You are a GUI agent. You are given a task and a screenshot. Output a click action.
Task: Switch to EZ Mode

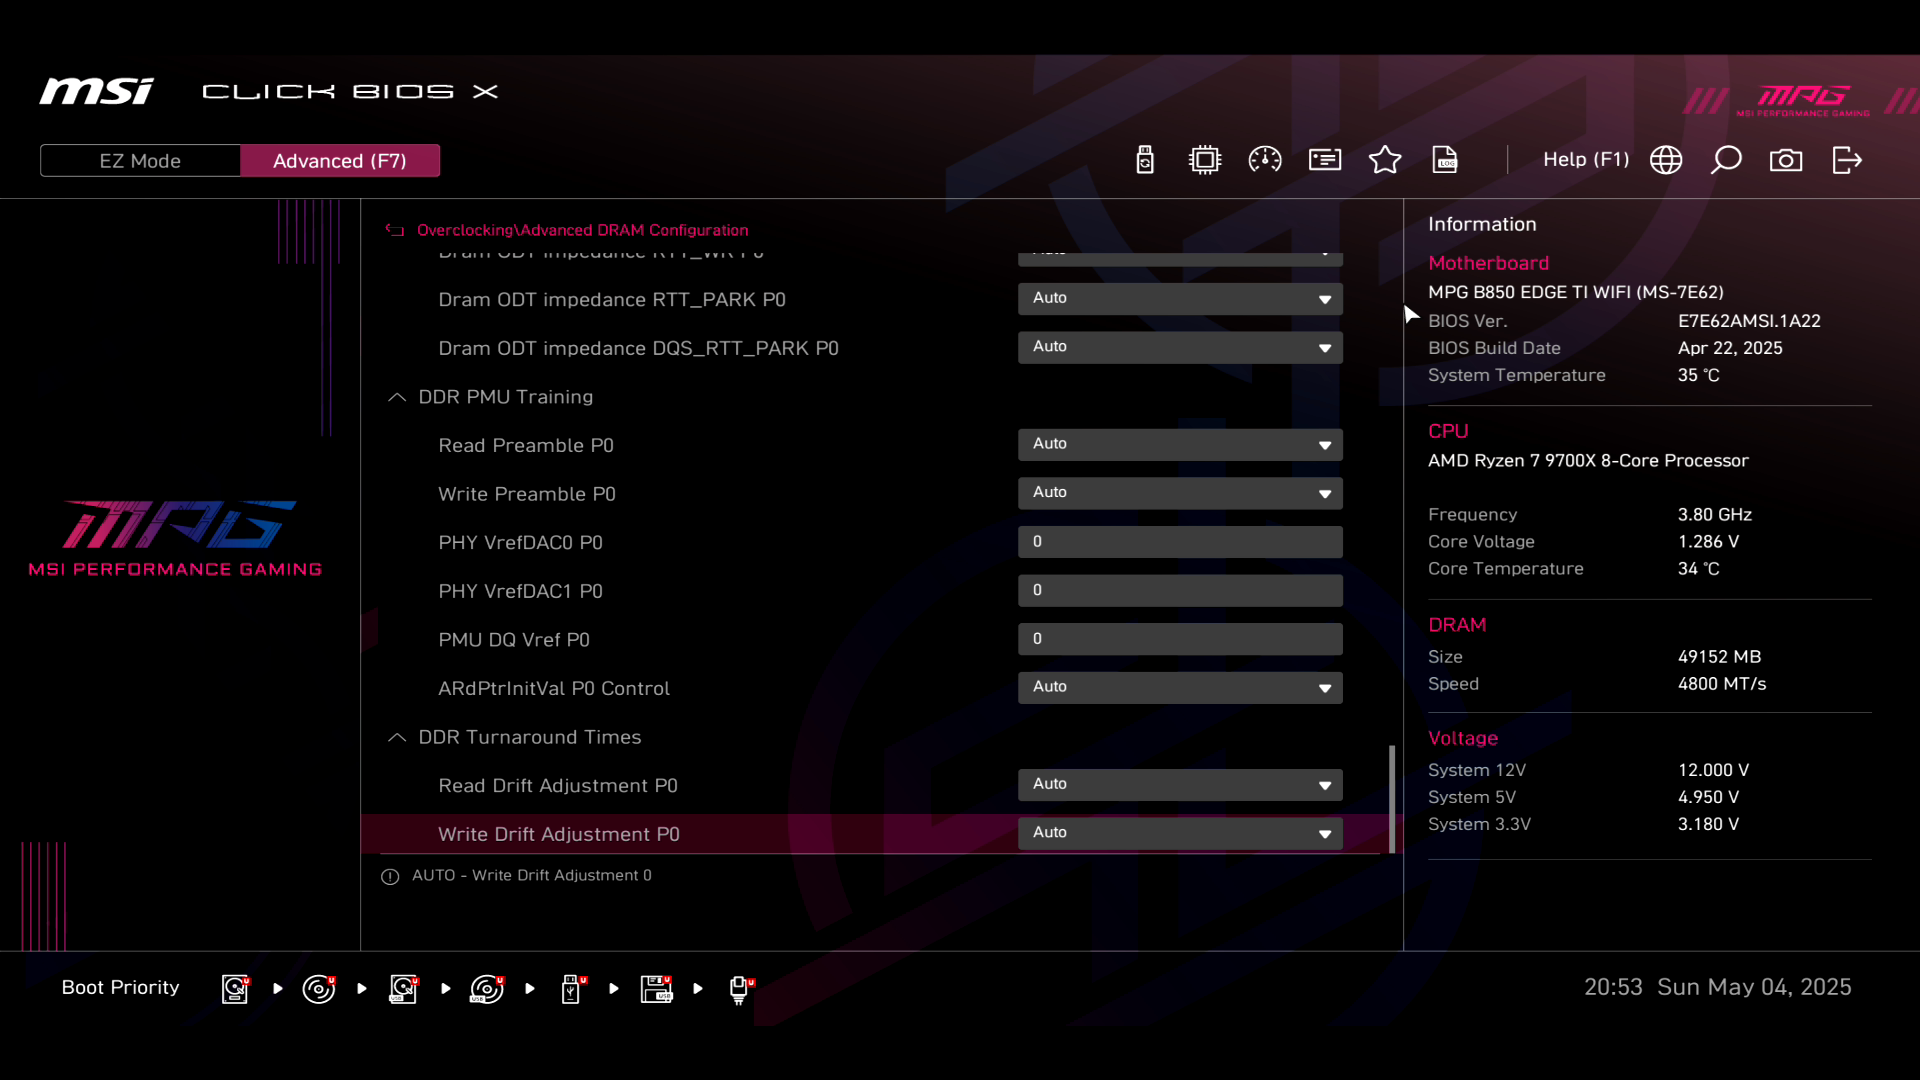click(140, 161)
